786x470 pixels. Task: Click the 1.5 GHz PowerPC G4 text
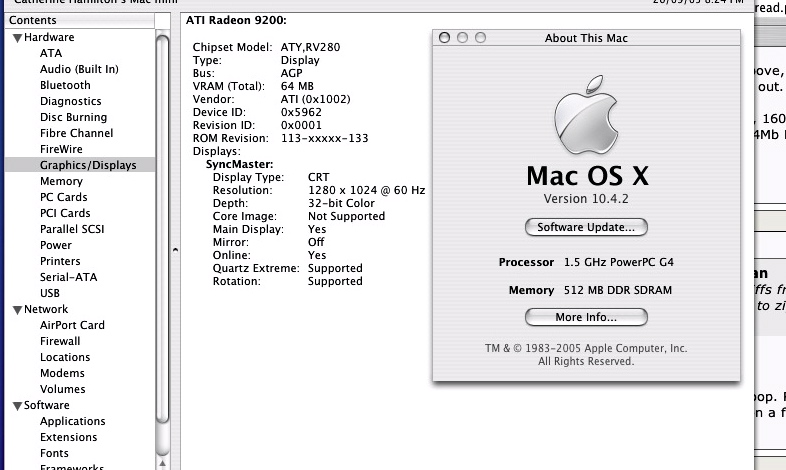coord(619,262)
